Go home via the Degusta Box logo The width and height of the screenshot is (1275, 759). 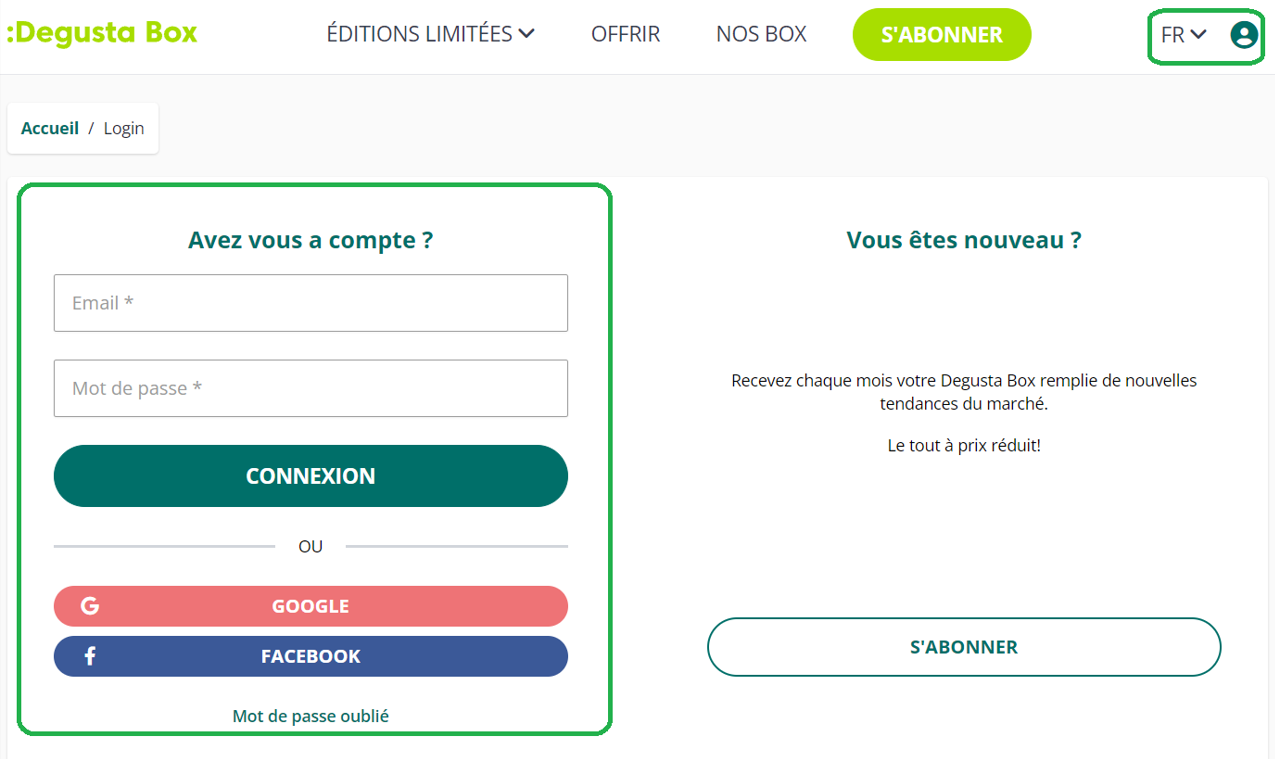(x=102, y=33)
